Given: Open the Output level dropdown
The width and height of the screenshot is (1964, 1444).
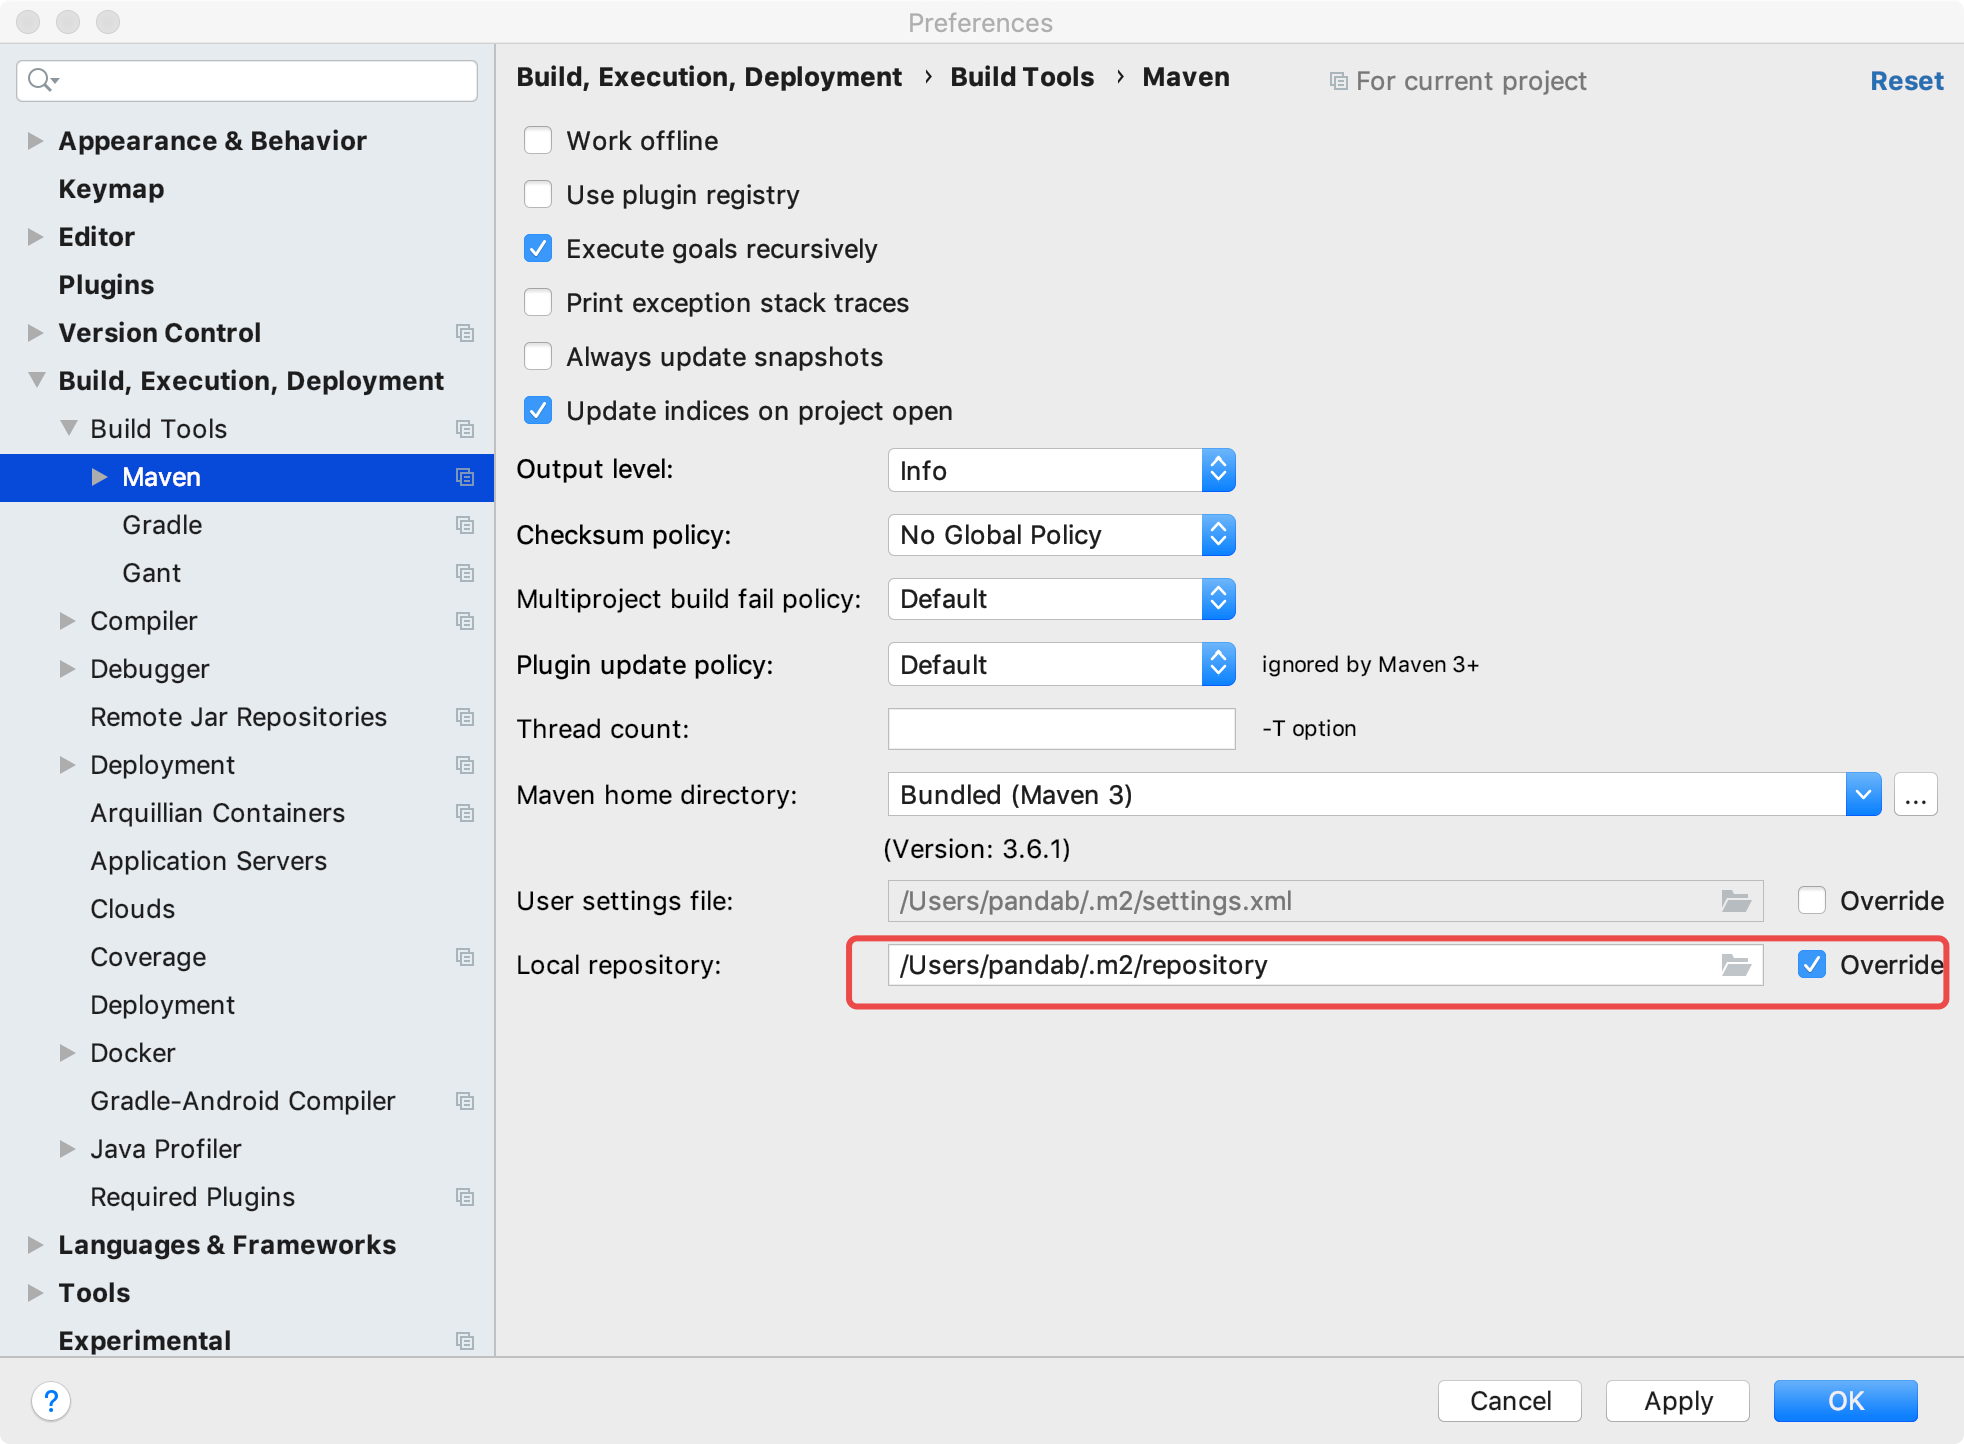Looking at the screenshot, I should (x=1061, y=470).
